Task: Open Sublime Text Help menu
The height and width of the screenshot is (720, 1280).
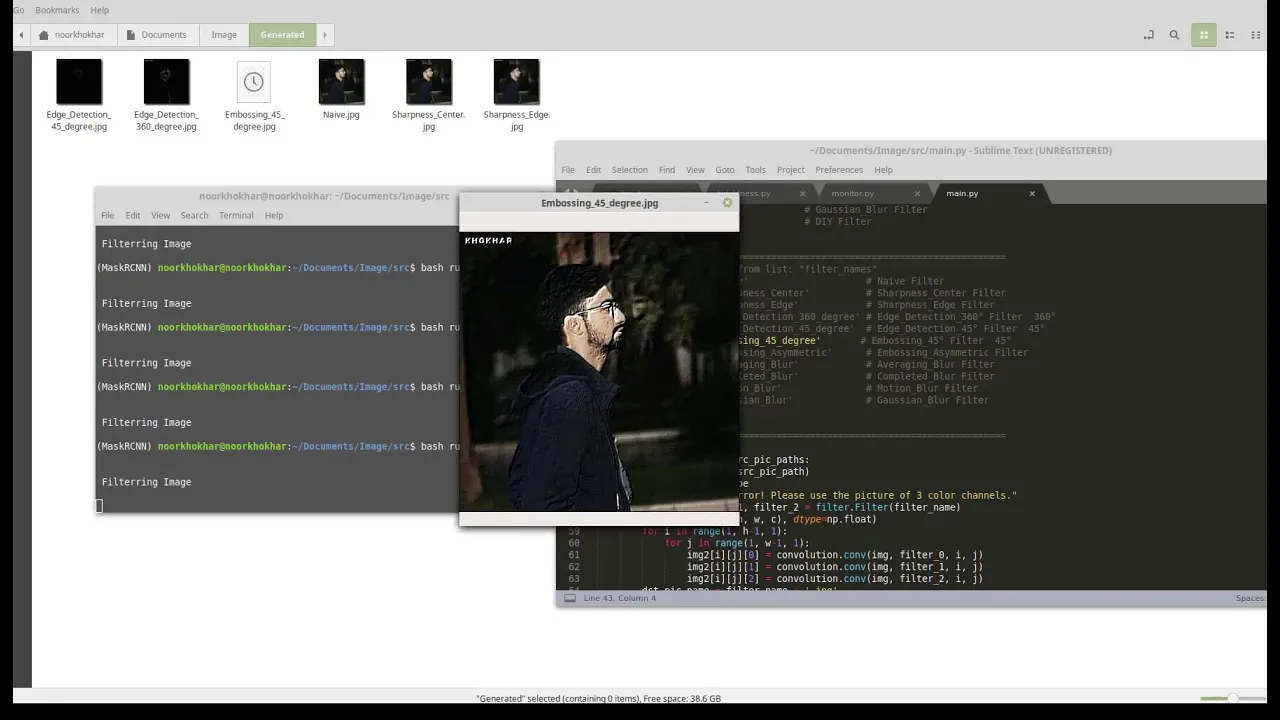Action: pos(883,170)
